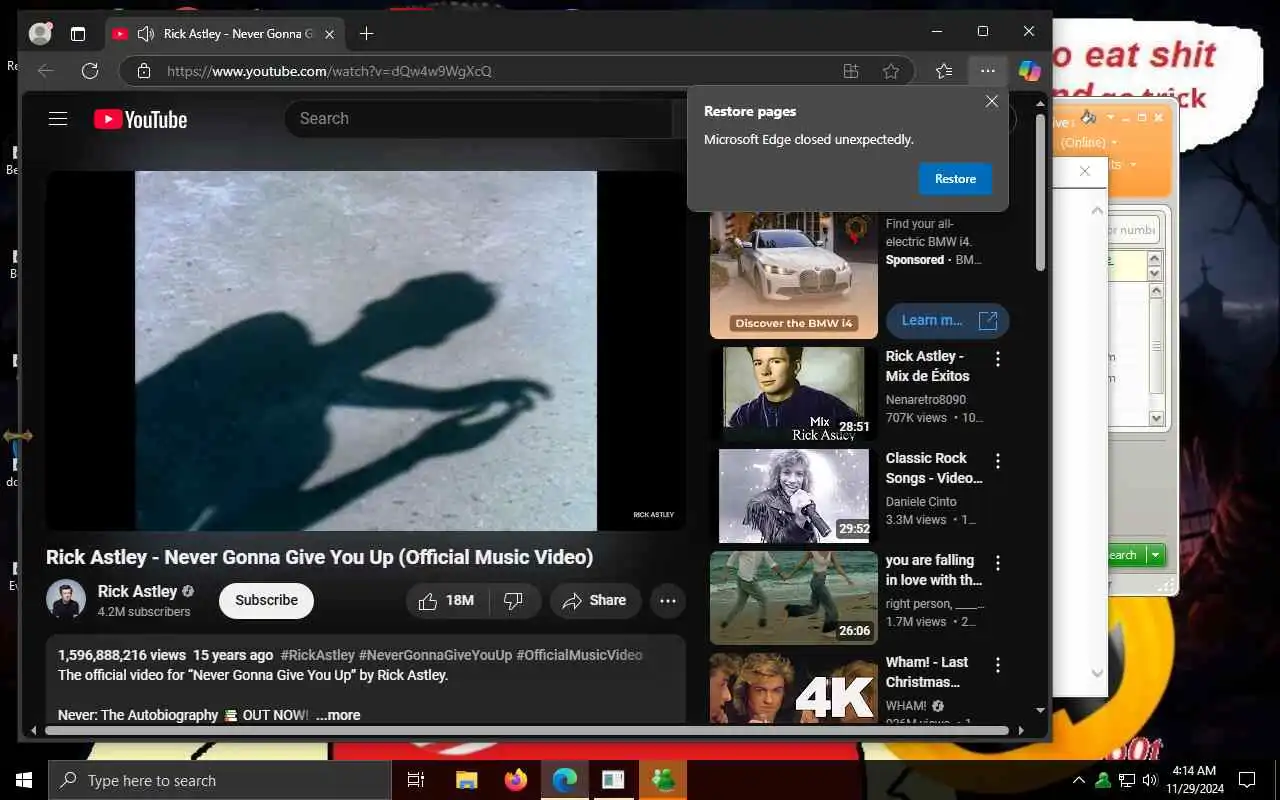Dismiss the Restore pages popup
Viewport: 1280px width, 800px height.
click(x=992, y=101)
